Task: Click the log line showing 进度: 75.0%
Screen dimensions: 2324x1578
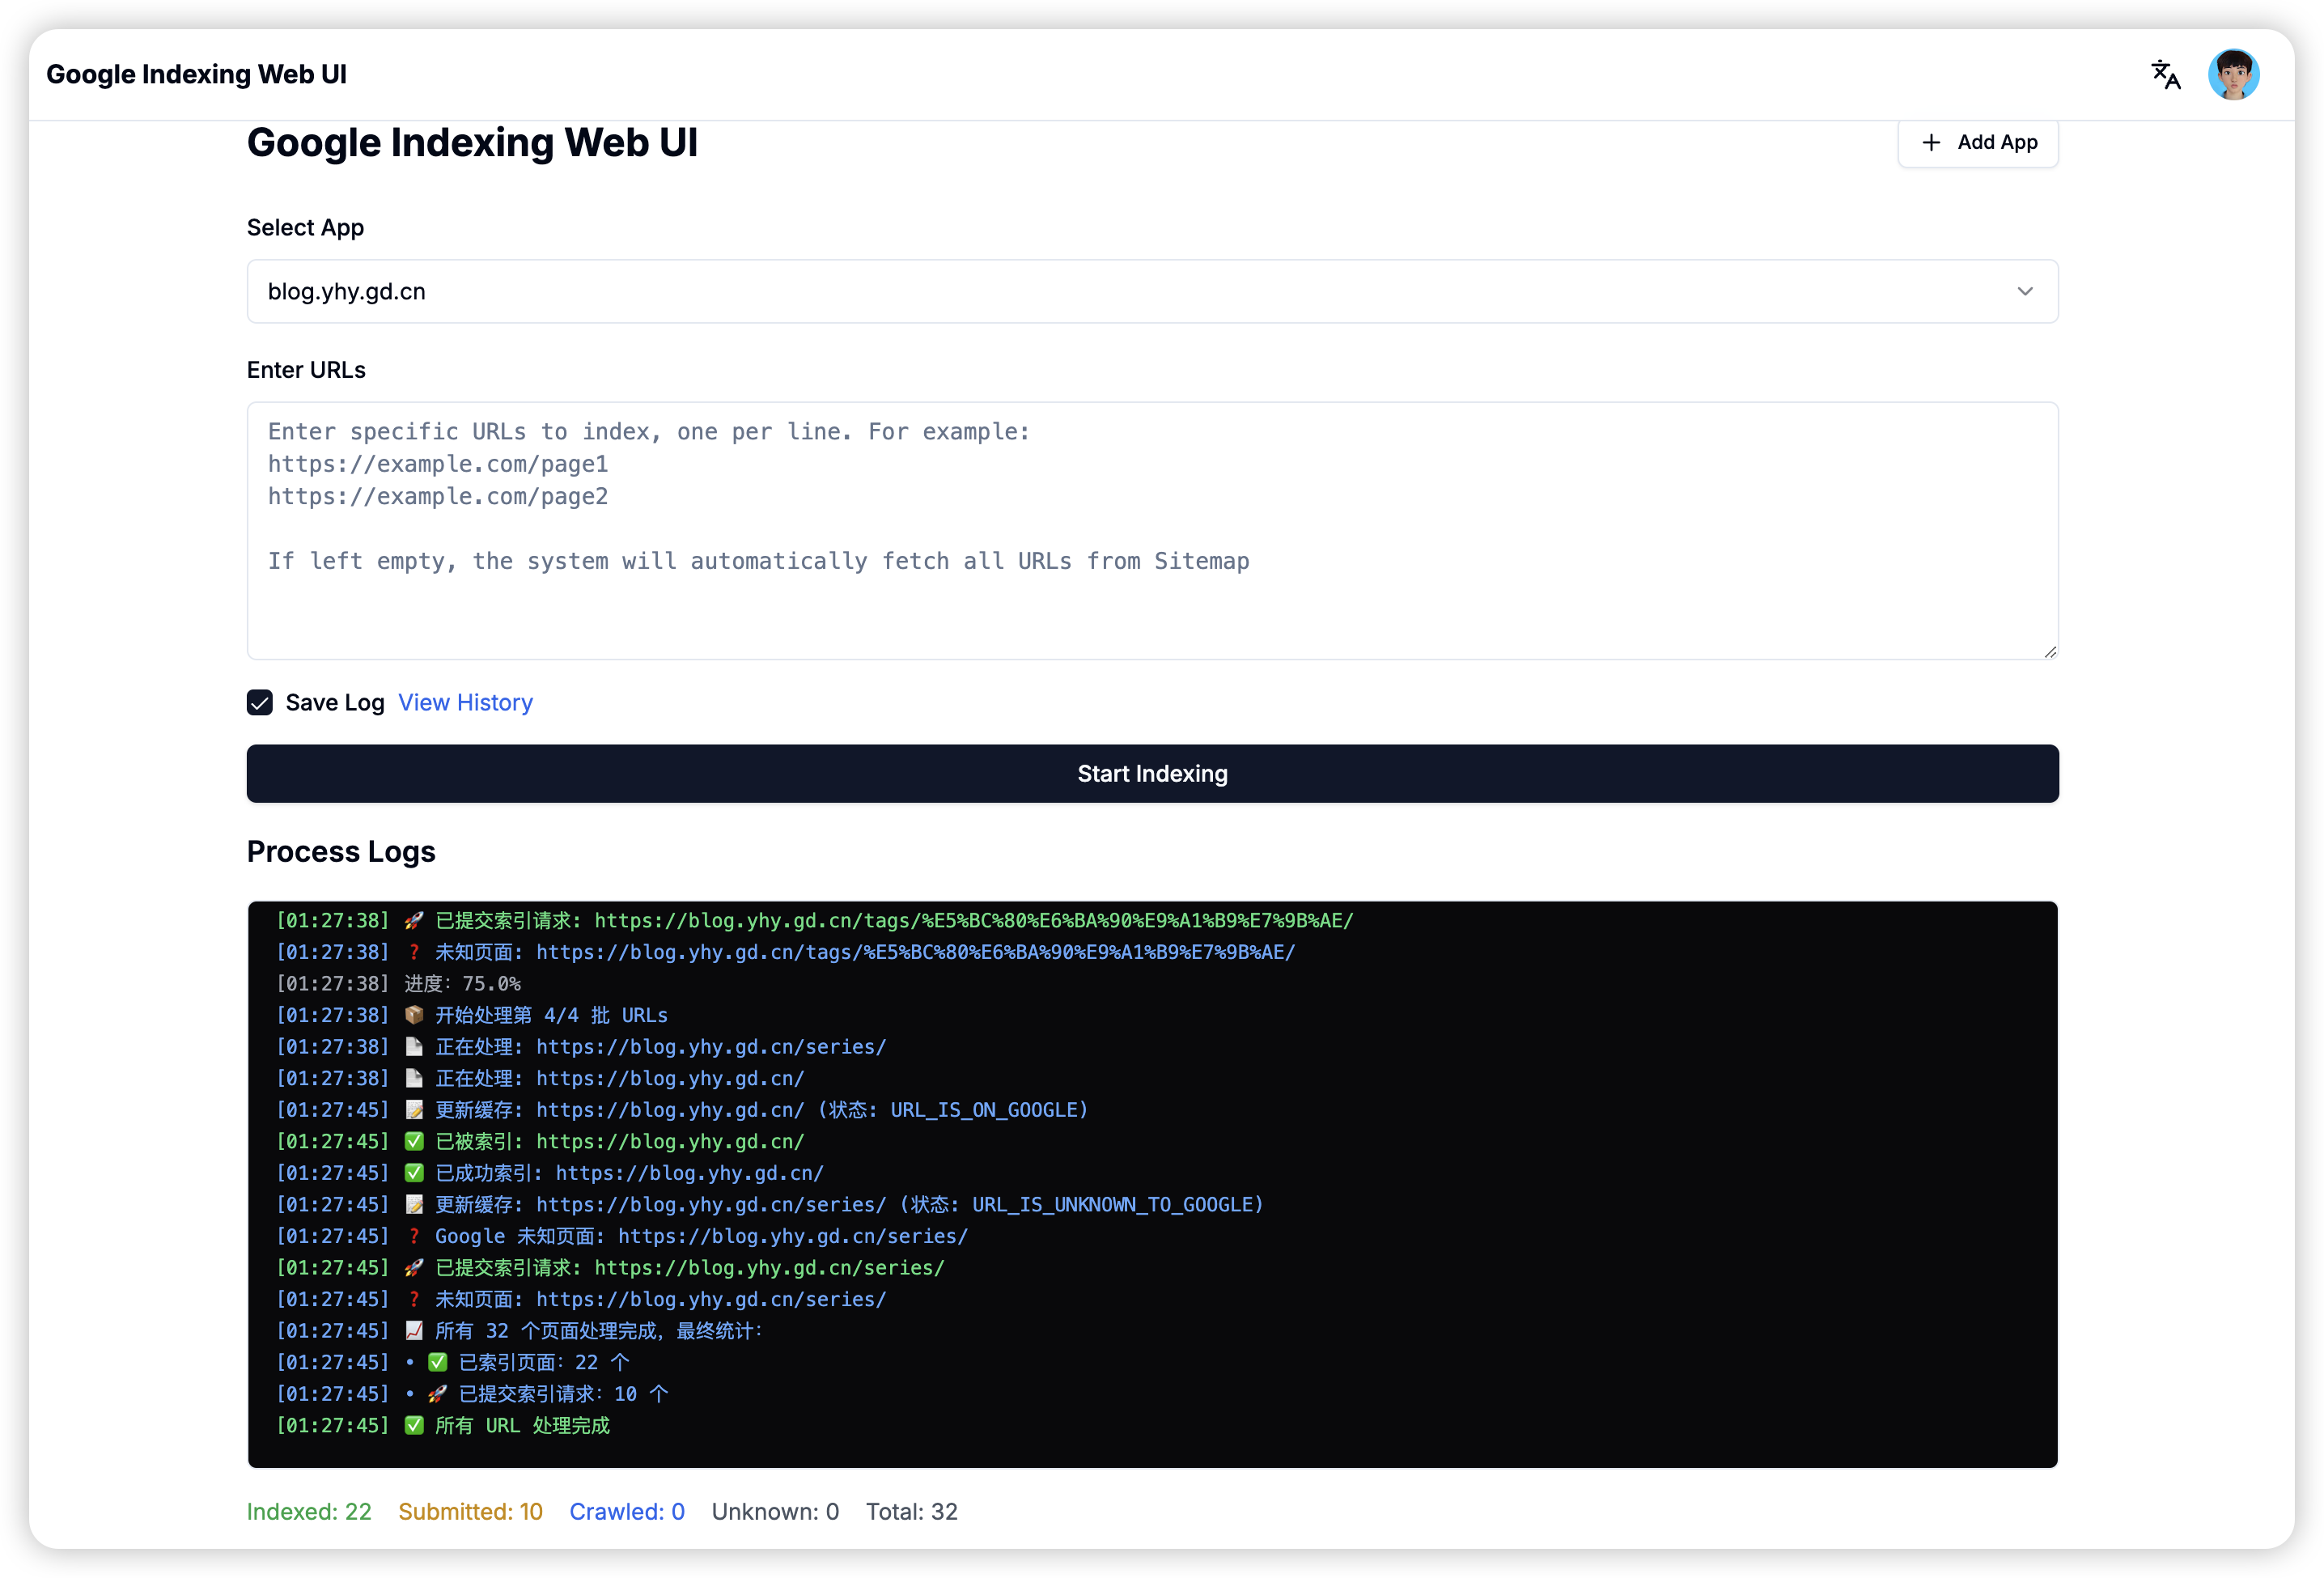Action: click(398, 984)
